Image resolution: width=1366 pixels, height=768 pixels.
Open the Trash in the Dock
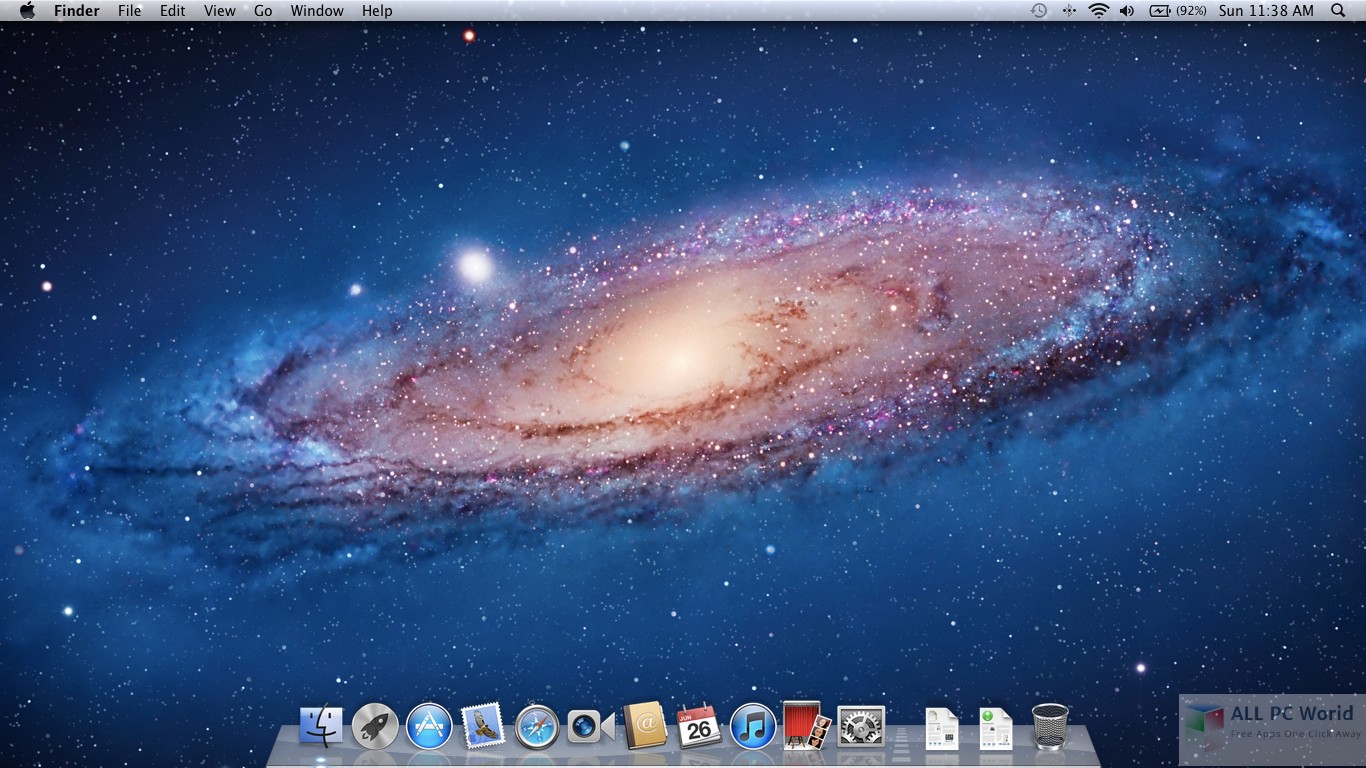click(1050, 726)
